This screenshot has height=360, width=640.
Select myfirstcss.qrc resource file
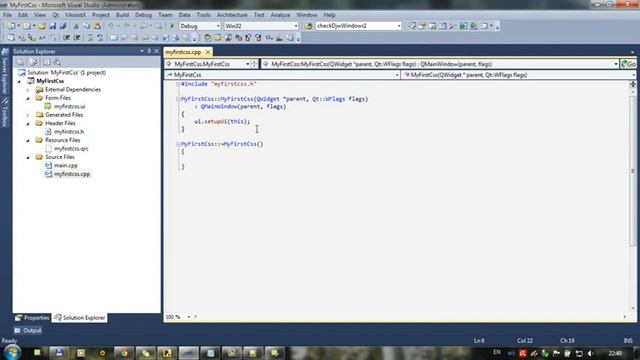click(71, 149)
